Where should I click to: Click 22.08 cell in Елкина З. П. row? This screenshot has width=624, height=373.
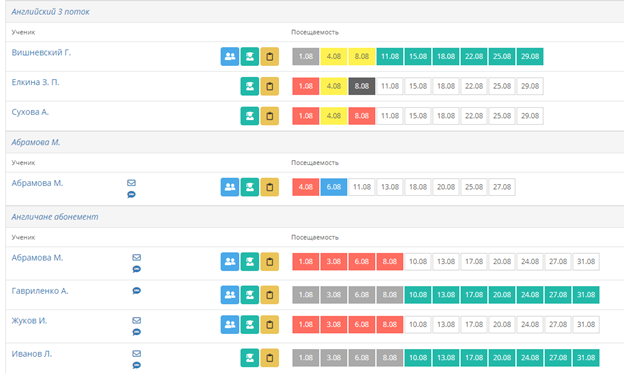pyautogui.click(x=474, y=86)
